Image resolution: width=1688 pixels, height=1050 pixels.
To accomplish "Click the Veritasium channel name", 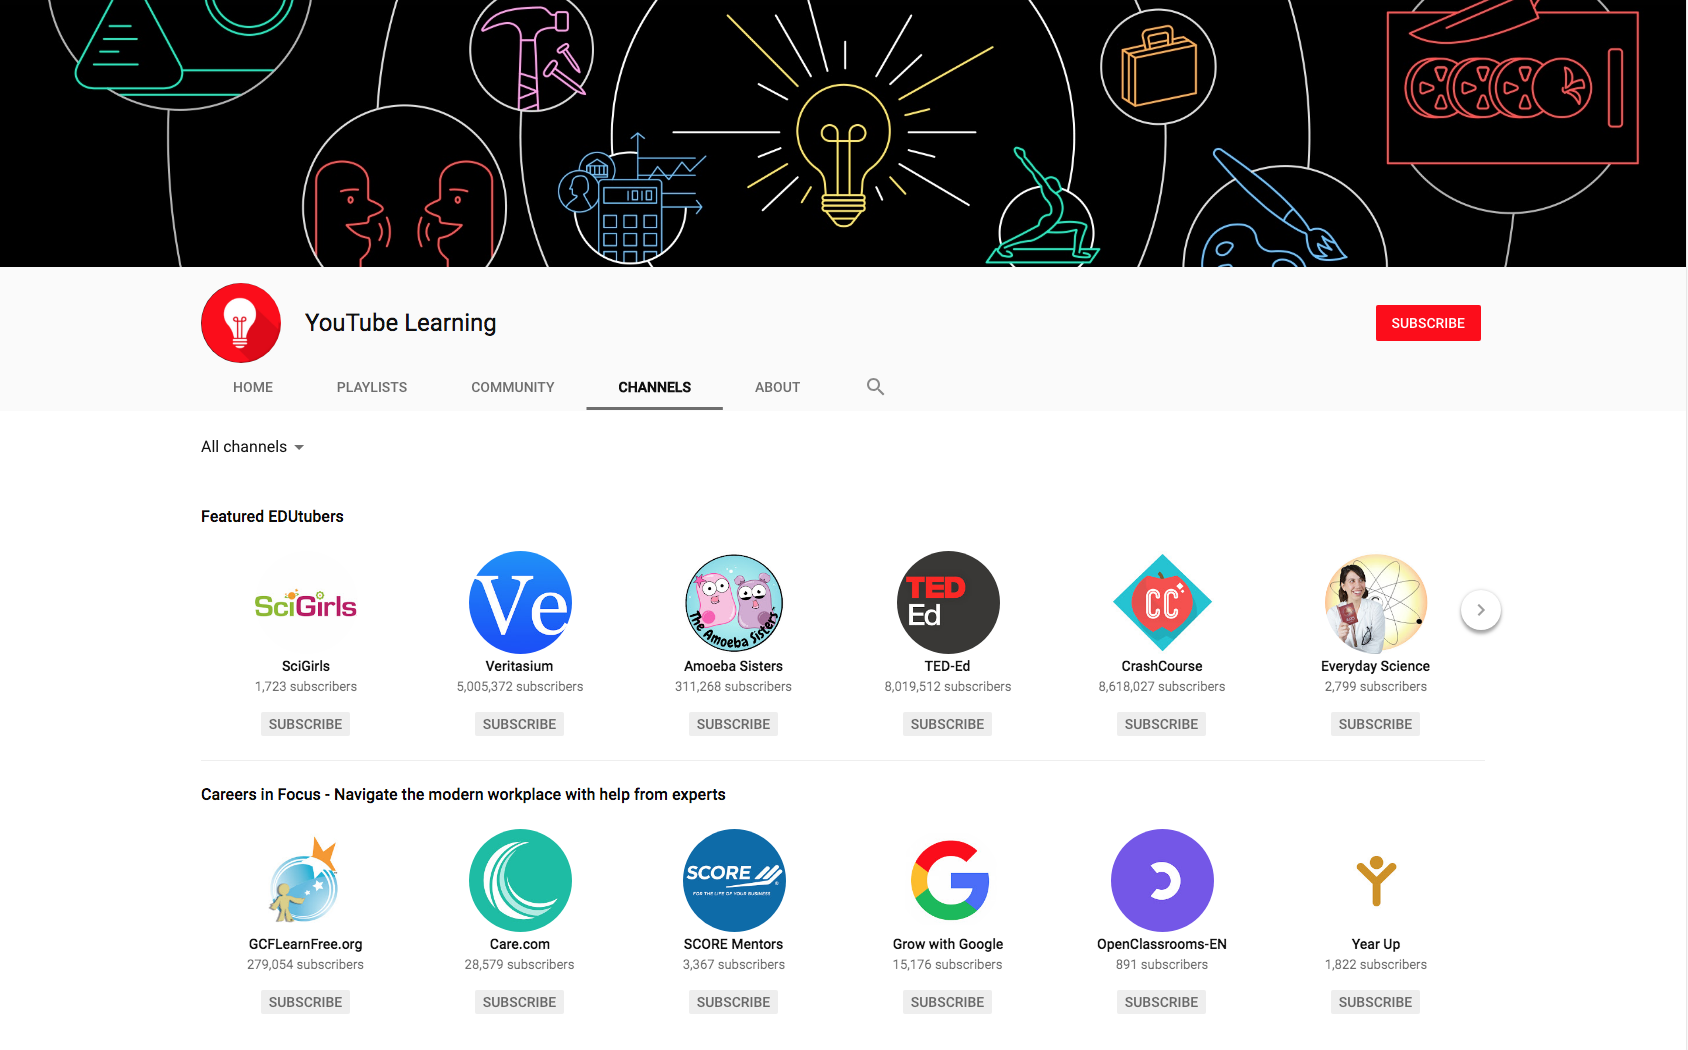I will (520, 666).
